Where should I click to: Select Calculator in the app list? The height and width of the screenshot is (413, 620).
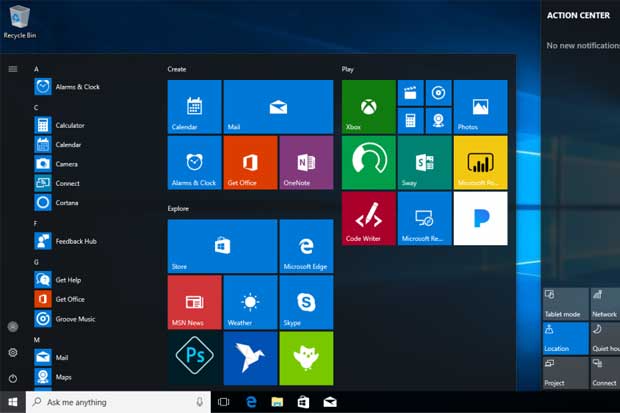69,125
